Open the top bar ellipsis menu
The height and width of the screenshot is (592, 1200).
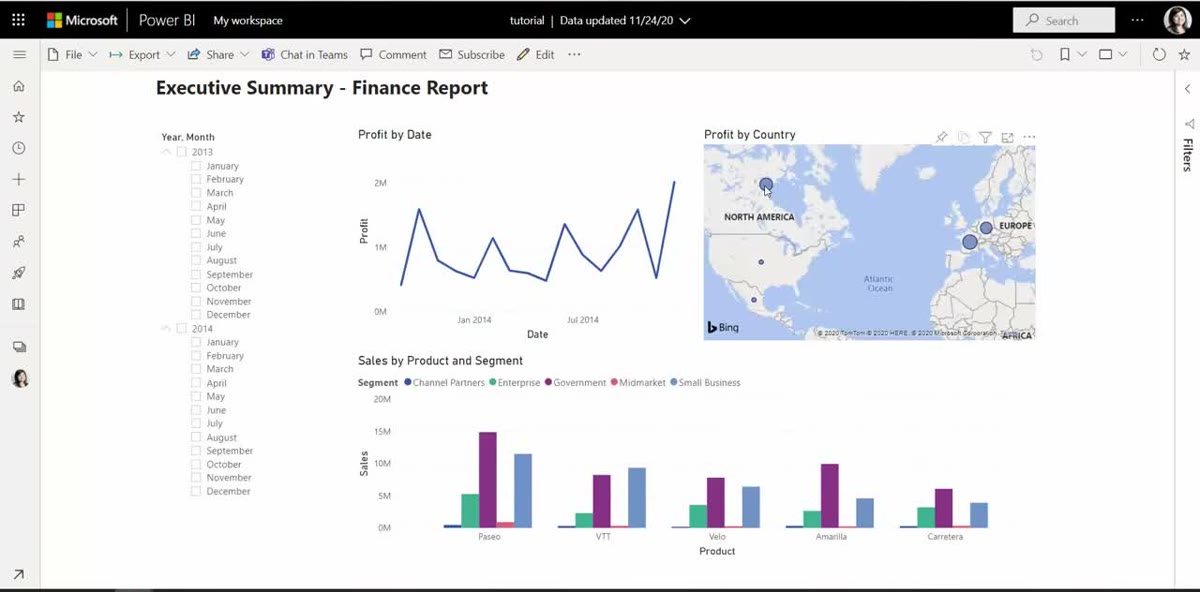click(x=1137, y=20)
